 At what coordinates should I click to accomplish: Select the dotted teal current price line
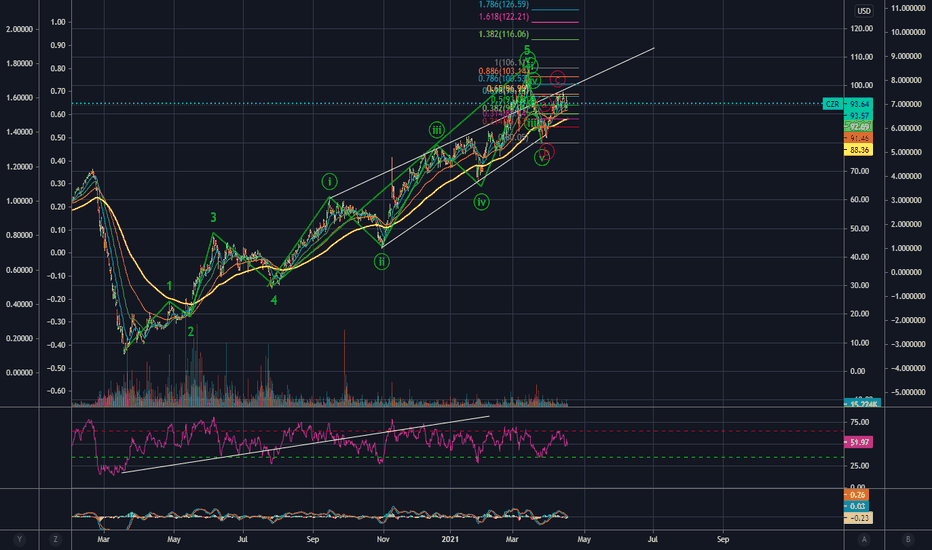tap(446, 104)
